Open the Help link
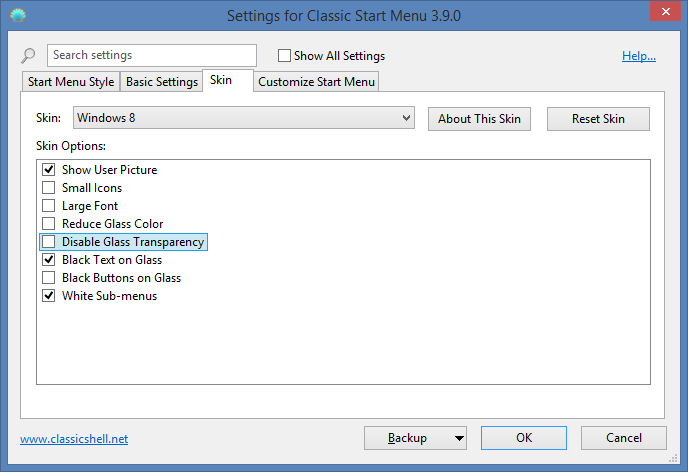The image size is (688, 472). point(639,56)
